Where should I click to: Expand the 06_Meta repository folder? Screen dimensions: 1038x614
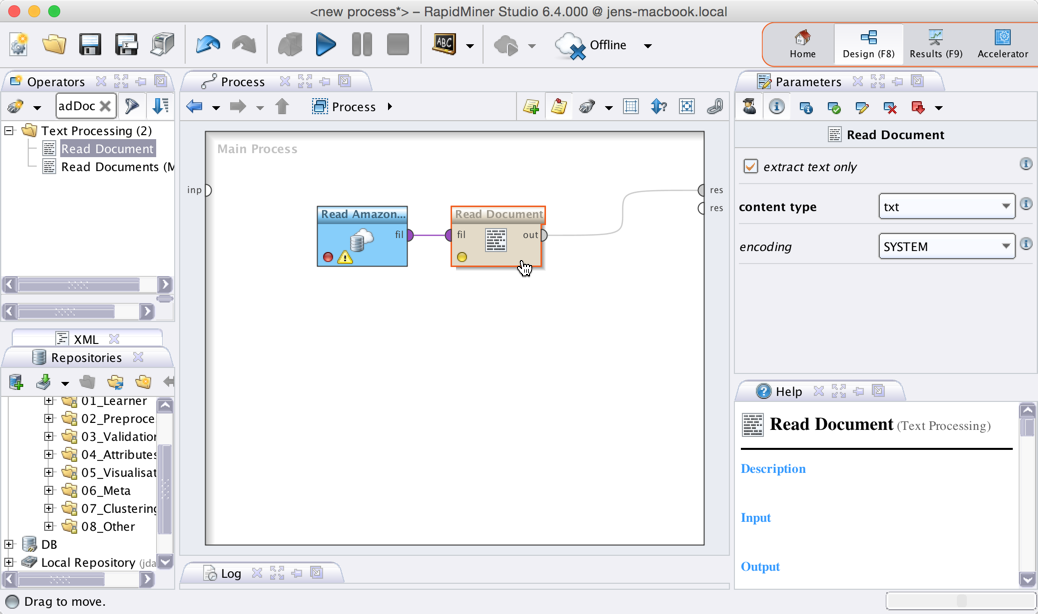pyautogui.click(x=49, y=491)
